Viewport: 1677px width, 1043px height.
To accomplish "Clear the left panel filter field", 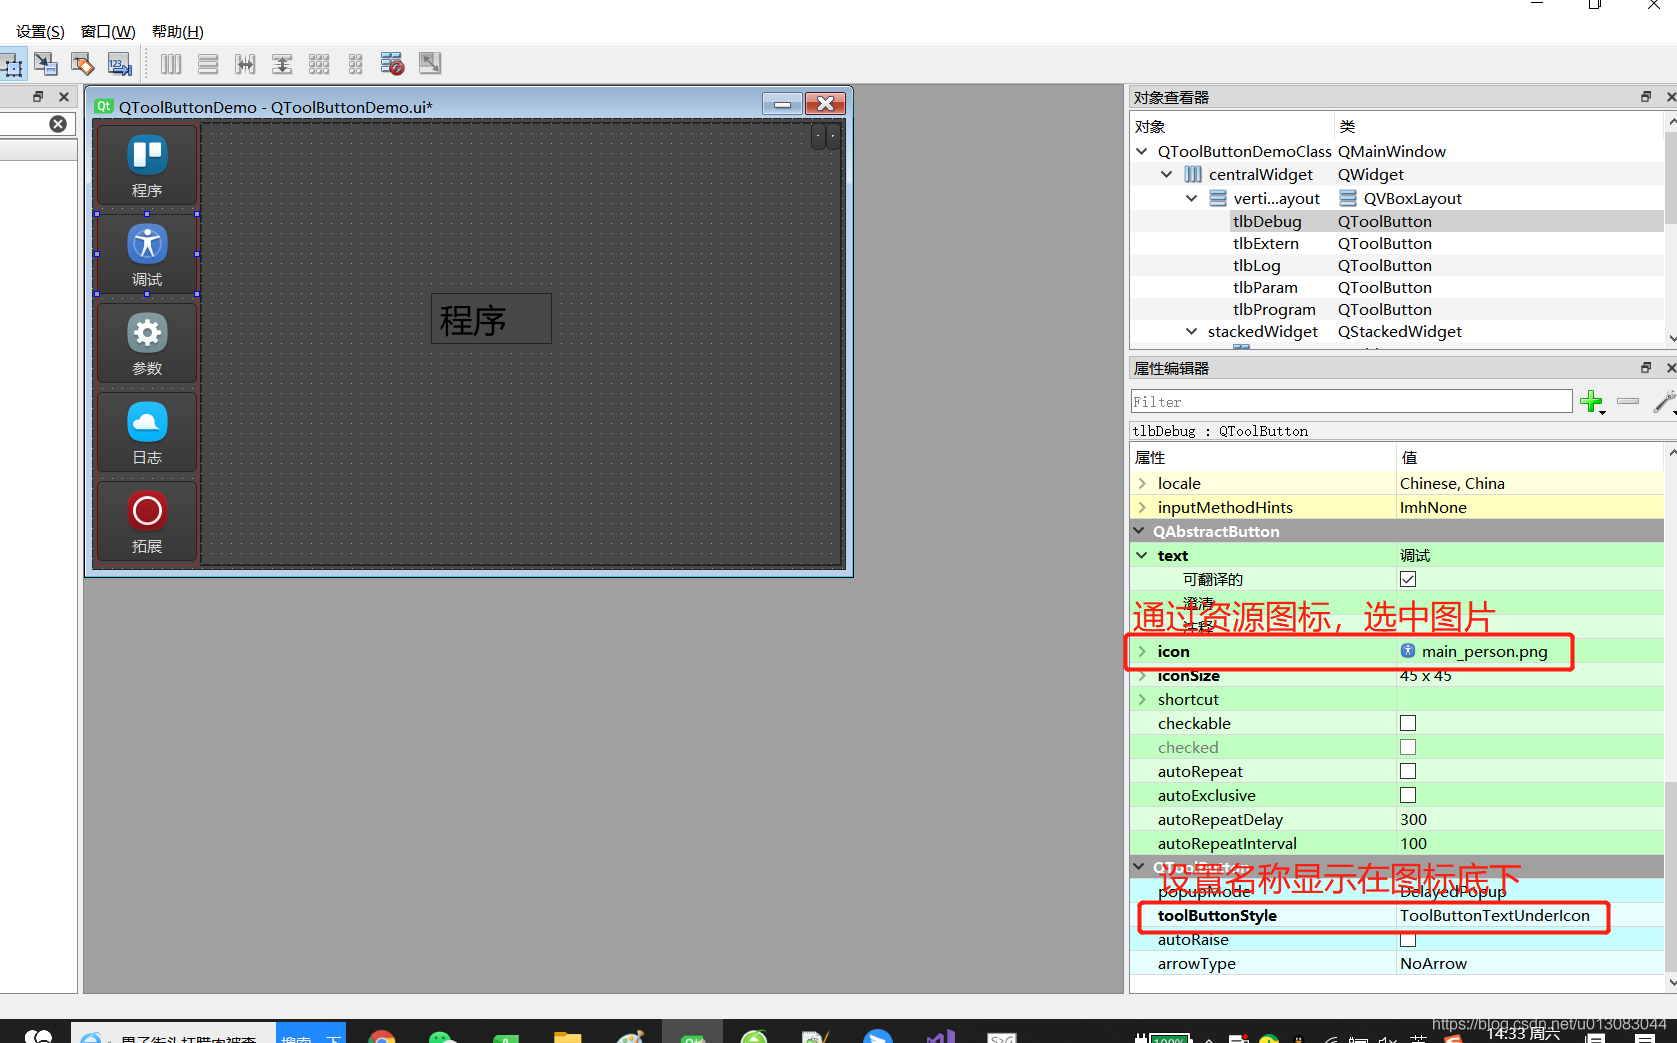I will tap(58, 124).
